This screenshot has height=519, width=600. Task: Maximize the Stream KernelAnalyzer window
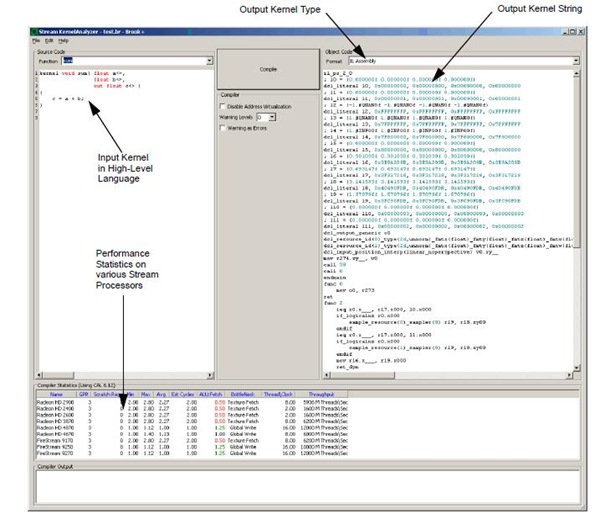tap(572, 32)
